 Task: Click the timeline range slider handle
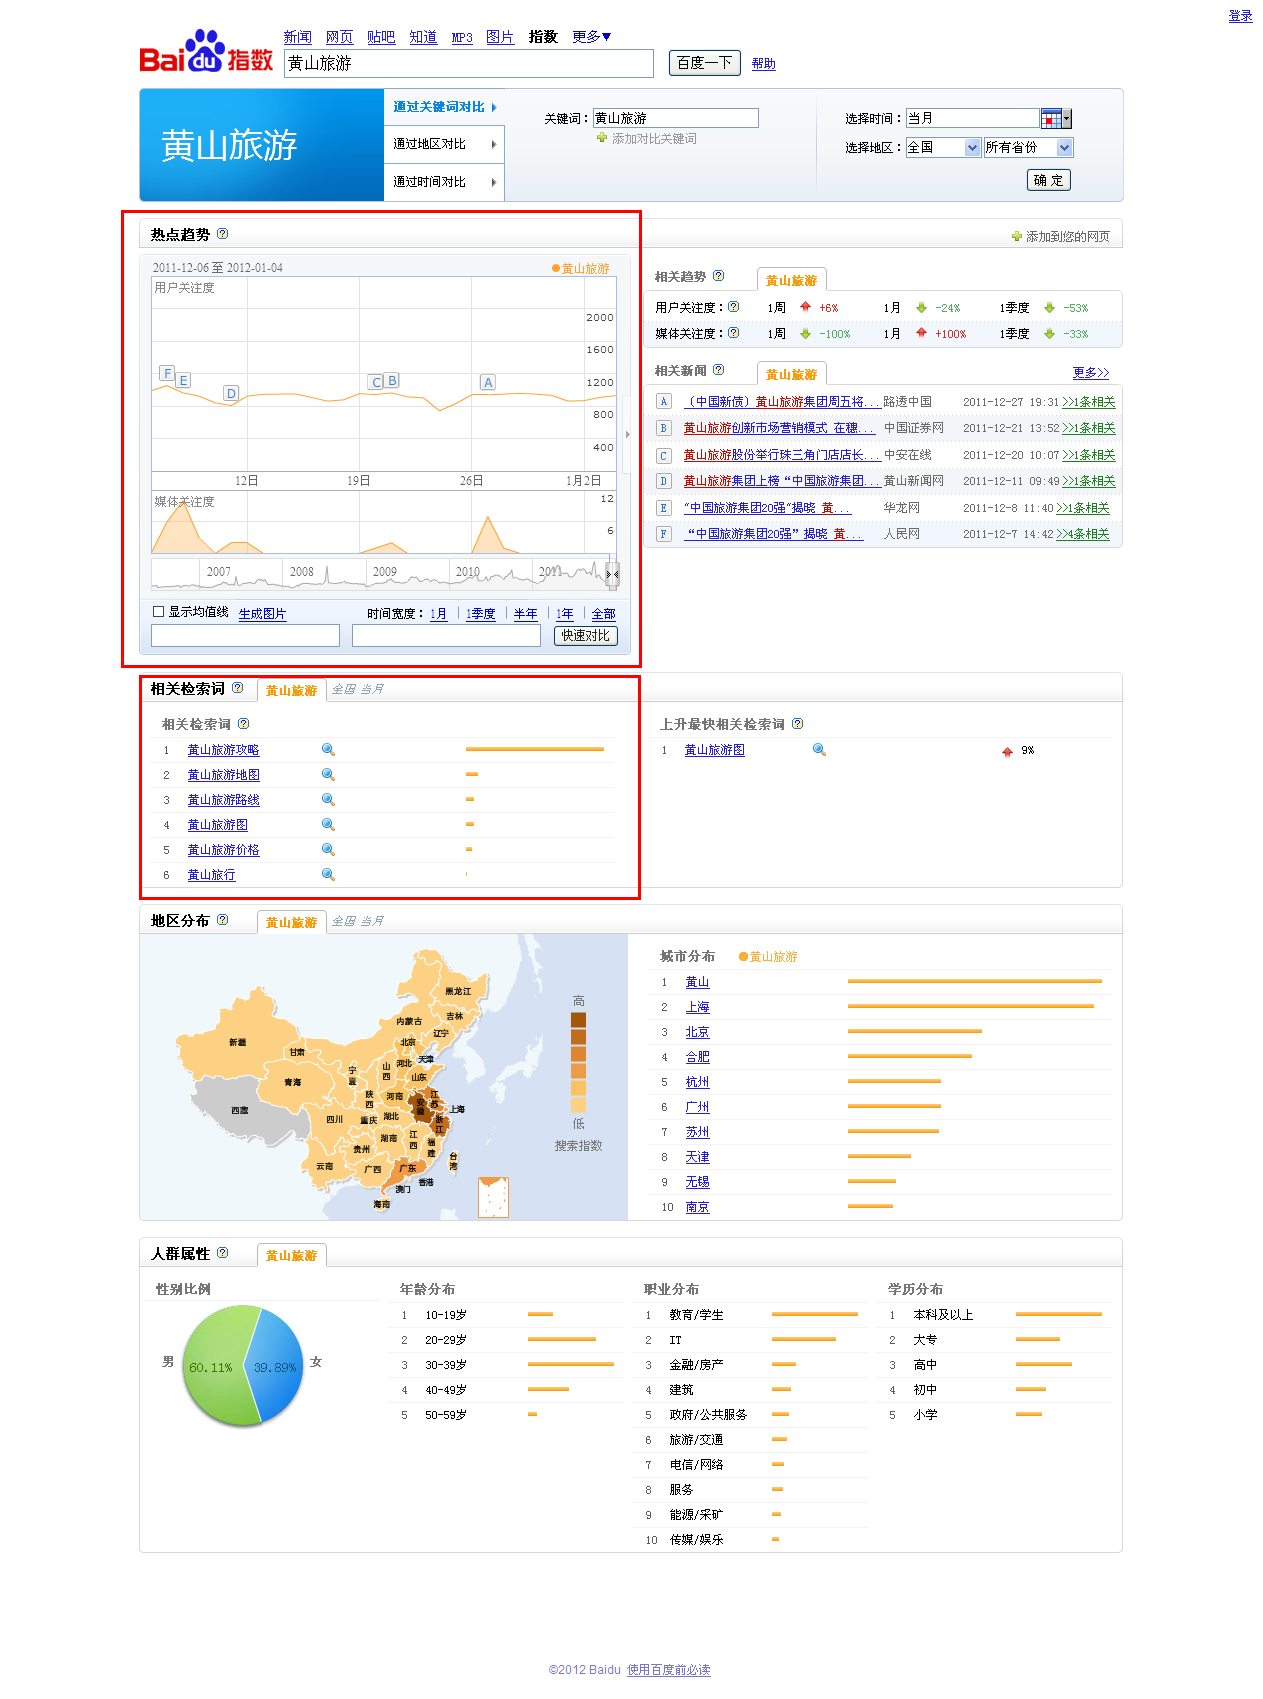point(612,574)
